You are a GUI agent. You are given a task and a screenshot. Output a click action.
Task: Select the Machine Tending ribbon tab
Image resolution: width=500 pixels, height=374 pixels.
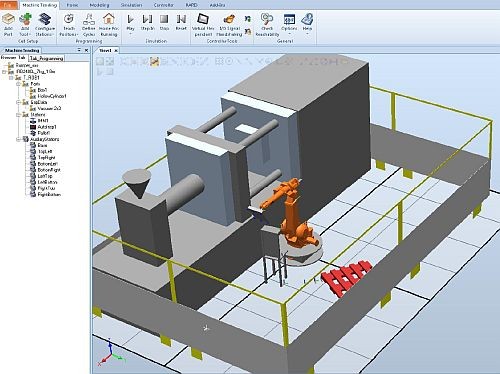pyautogui.click(x=39, y=5)
